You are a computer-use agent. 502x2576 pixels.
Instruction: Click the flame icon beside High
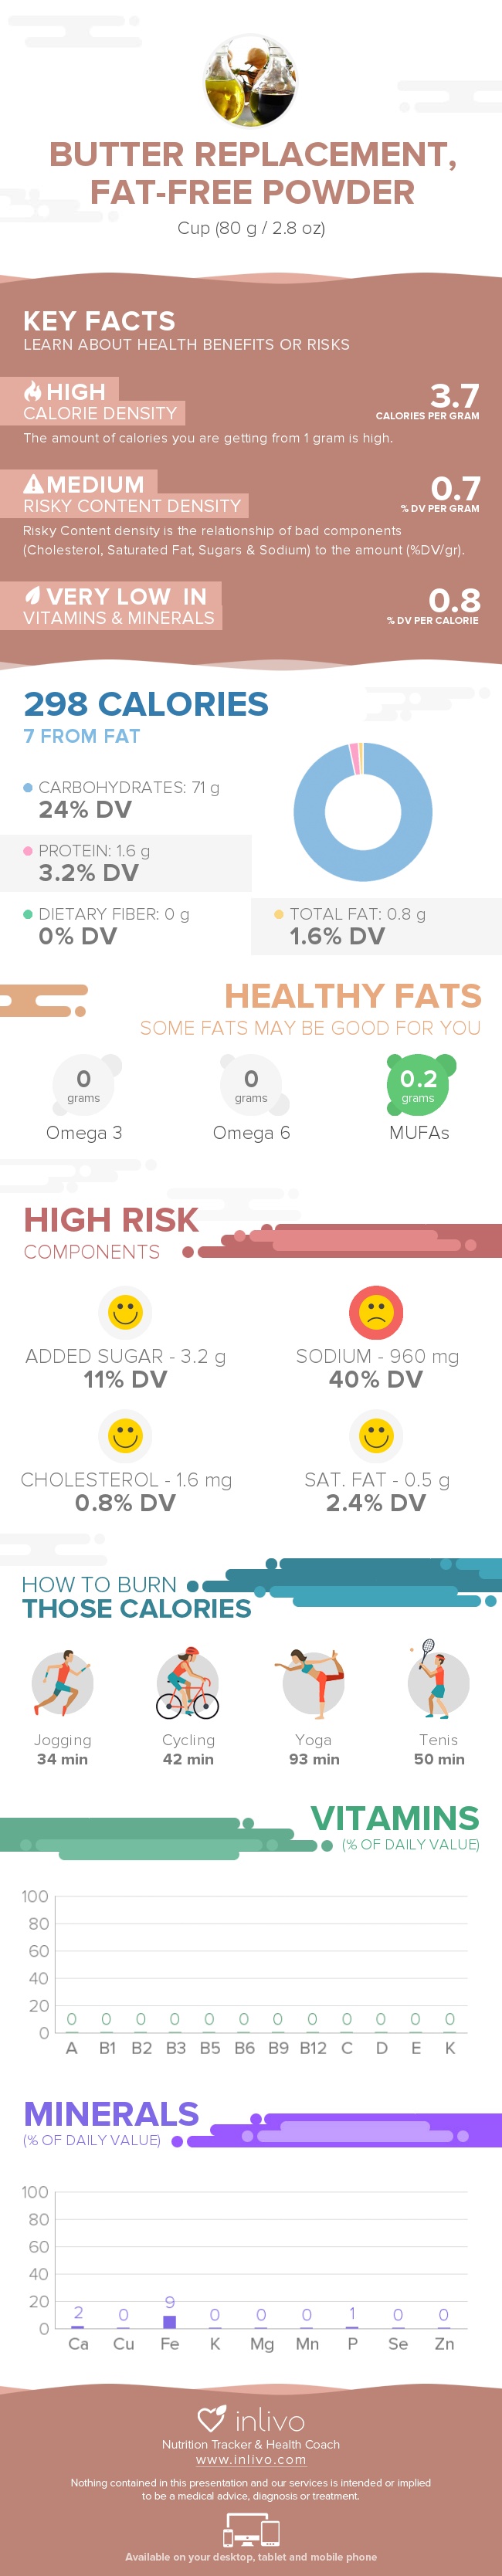(33, 391)
